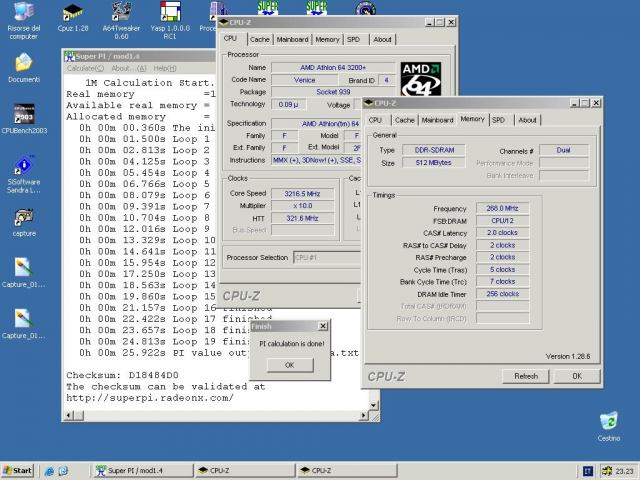Click Super PI horizontal scrollbar right arrow
The width and height of the screenshot is (640, 480).
pos(363,416)
